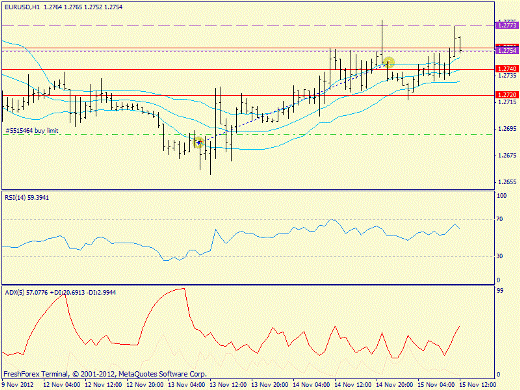This screenshot has height=390, width=520.
Task: Select the purple dashed horizontal line at 1.2773
Action: pyautogui.click(x=248, y=25)
